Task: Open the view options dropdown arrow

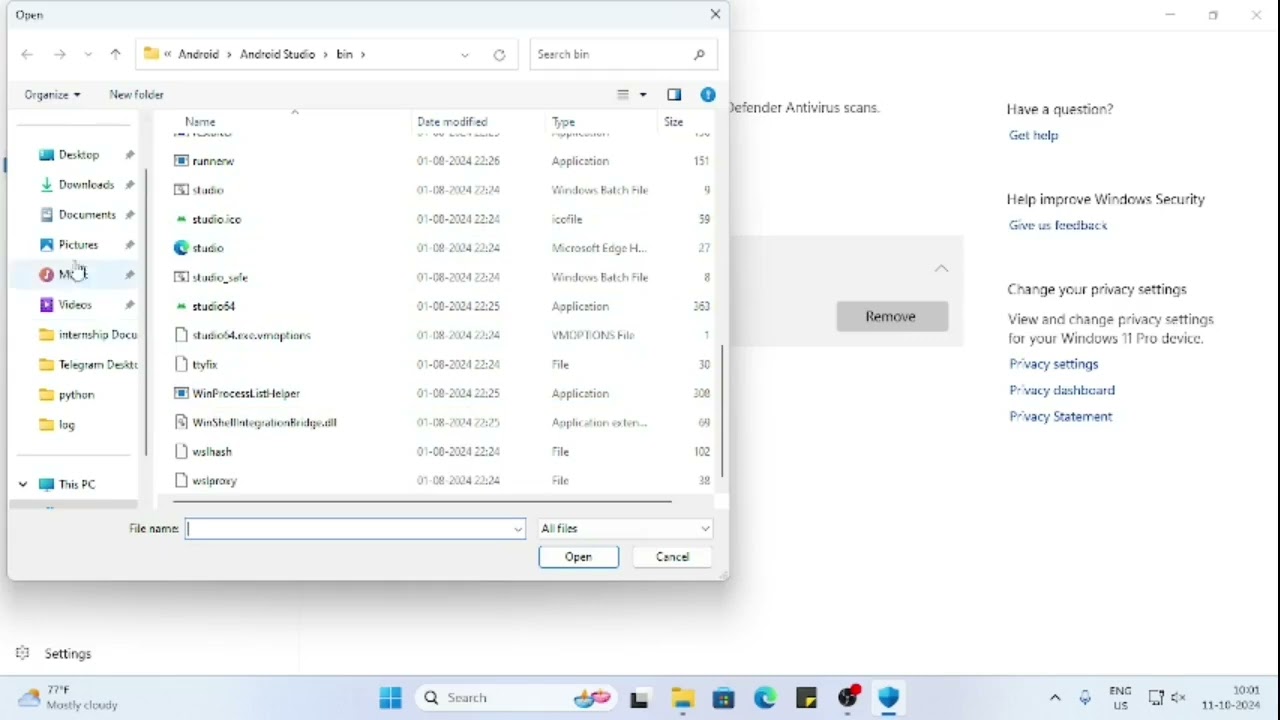Action: [643, 94]
